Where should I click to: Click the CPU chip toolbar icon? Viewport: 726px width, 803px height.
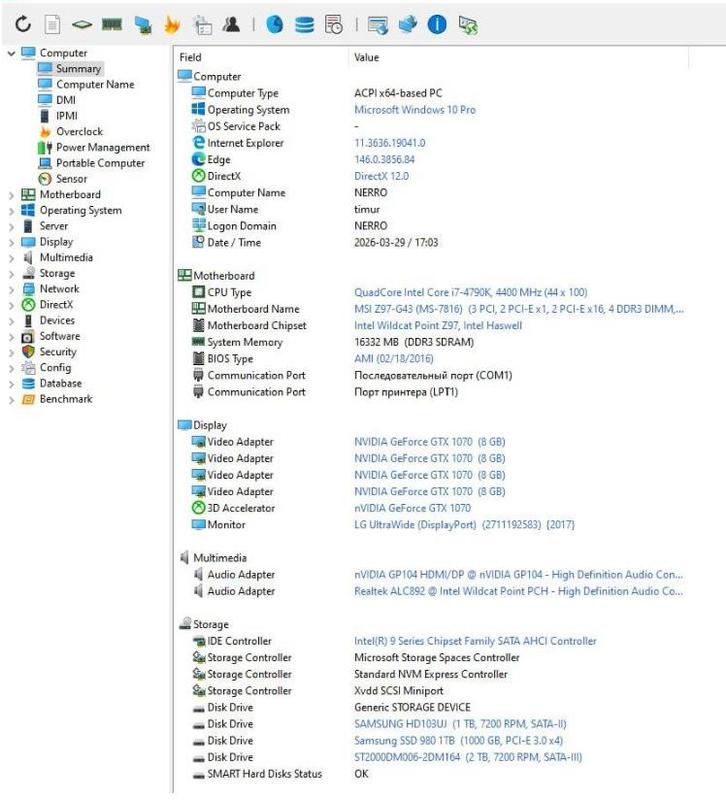point(82,24)
